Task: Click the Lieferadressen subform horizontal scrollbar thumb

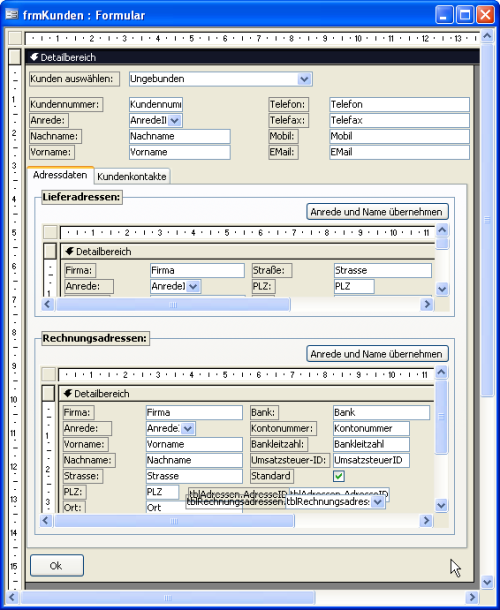Action: click(x=173, y=305)
